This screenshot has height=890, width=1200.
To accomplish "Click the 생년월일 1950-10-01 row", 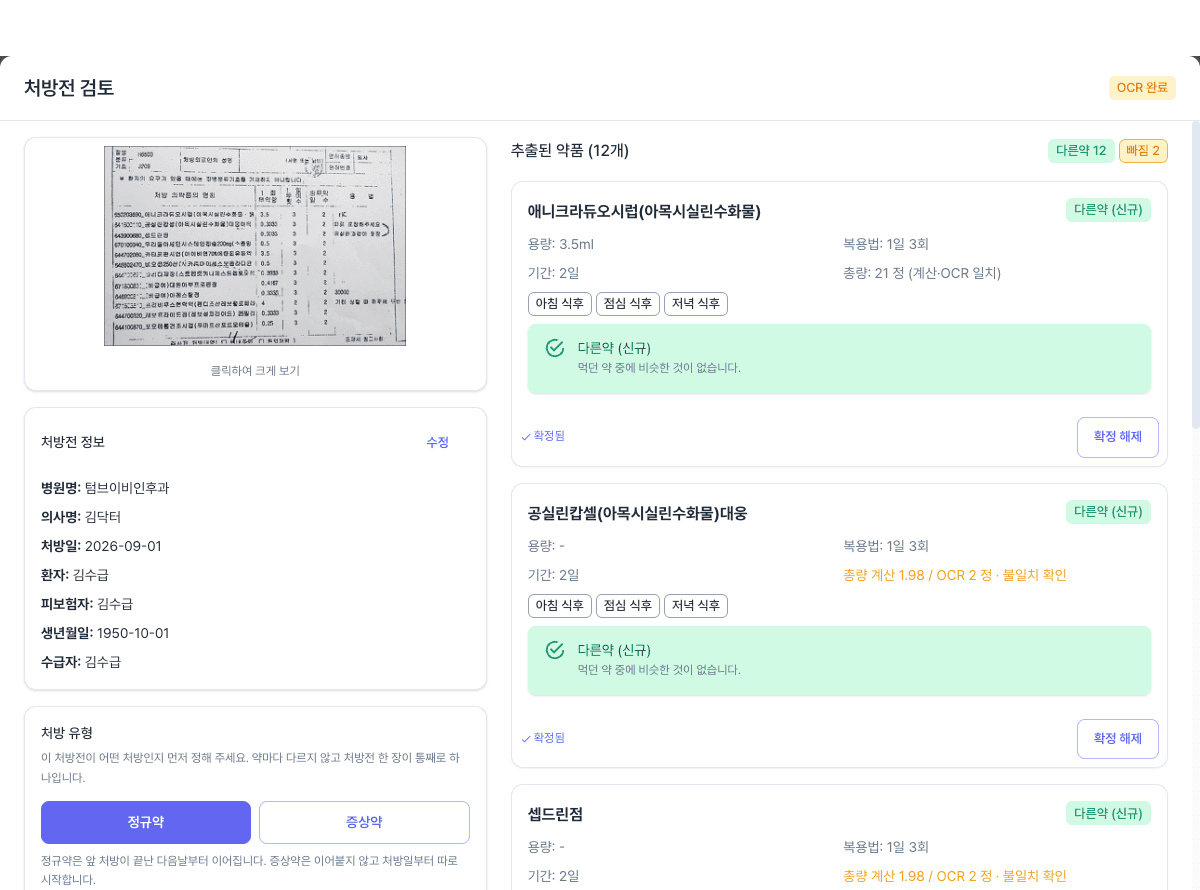I will point(105,633).
